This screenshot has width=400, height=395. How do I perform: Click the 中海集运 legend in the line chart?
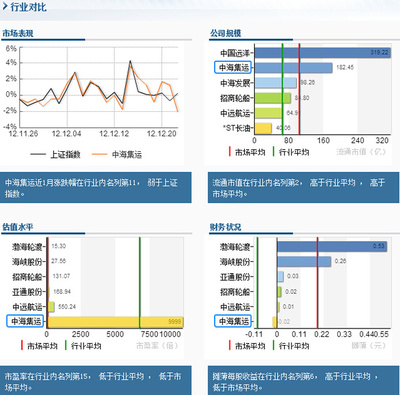(117, 154)
